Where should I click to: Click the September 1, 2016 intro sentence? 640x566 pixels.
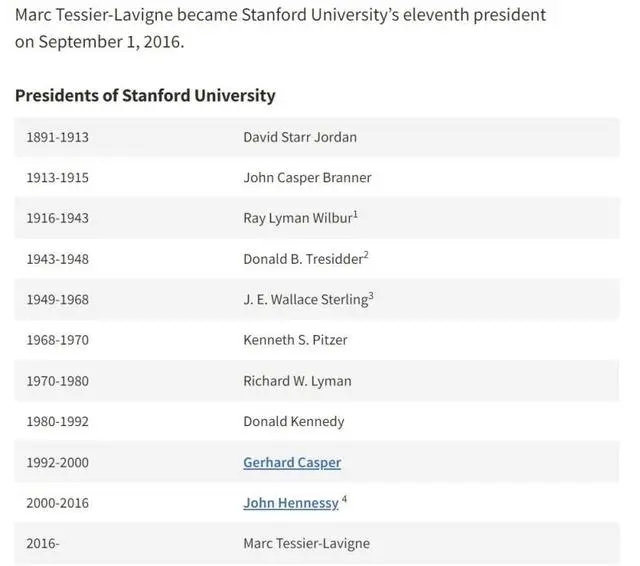pos(280,28)
